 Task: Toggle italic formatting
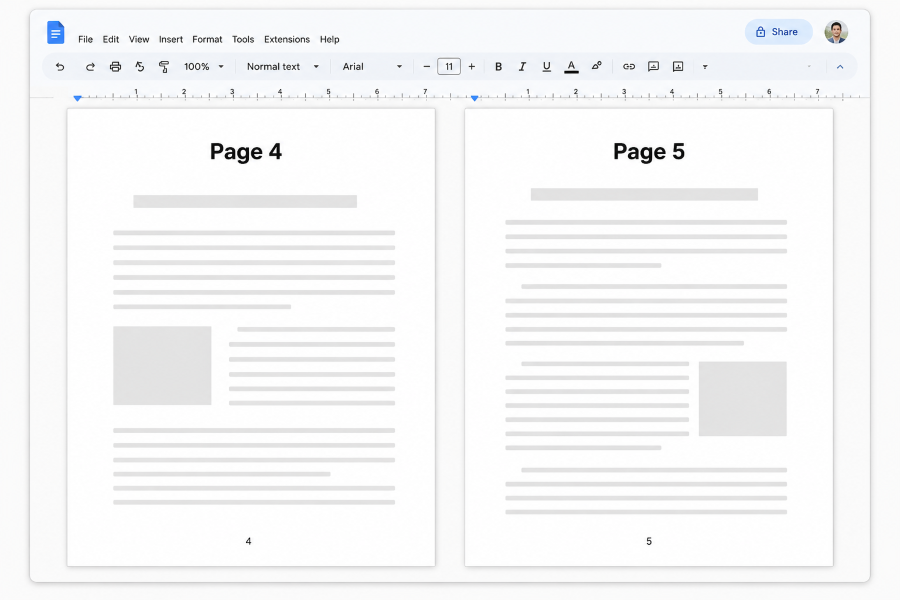pyautogui.click(x=522, y=67)
